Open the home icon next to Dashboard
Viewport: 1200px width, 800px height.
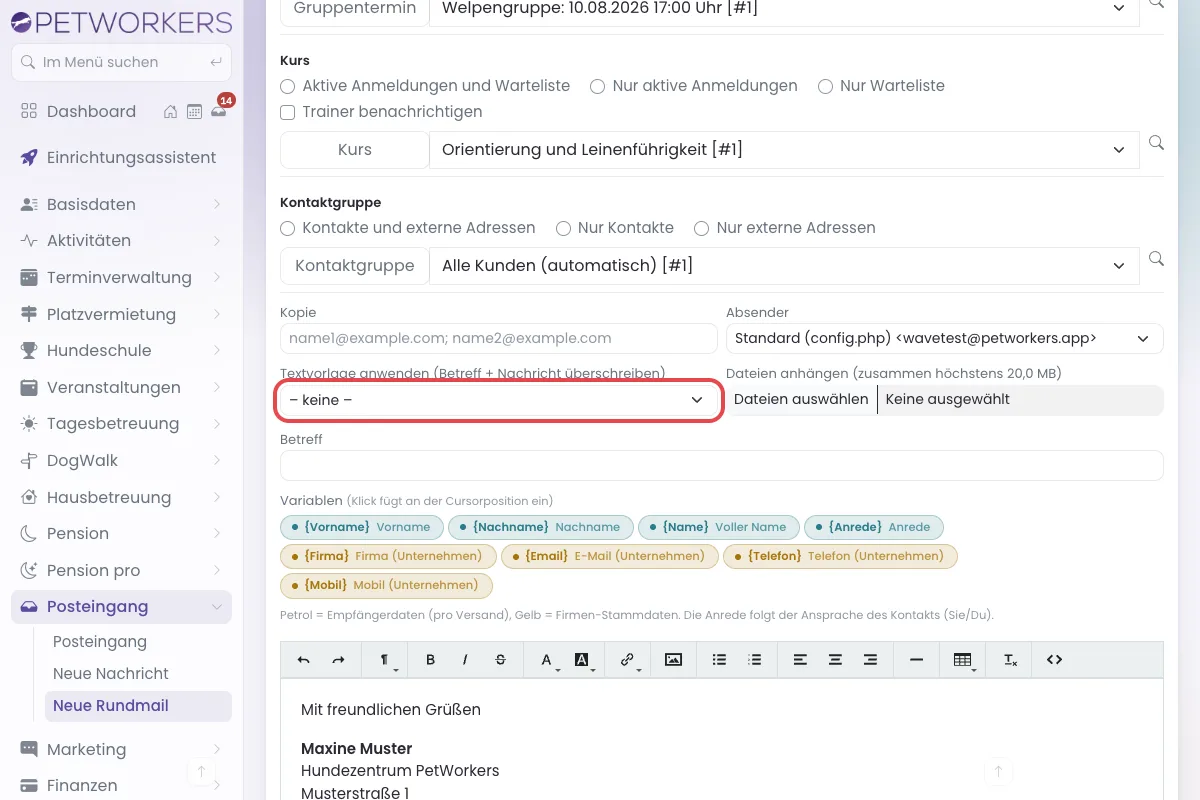point(171,112)
